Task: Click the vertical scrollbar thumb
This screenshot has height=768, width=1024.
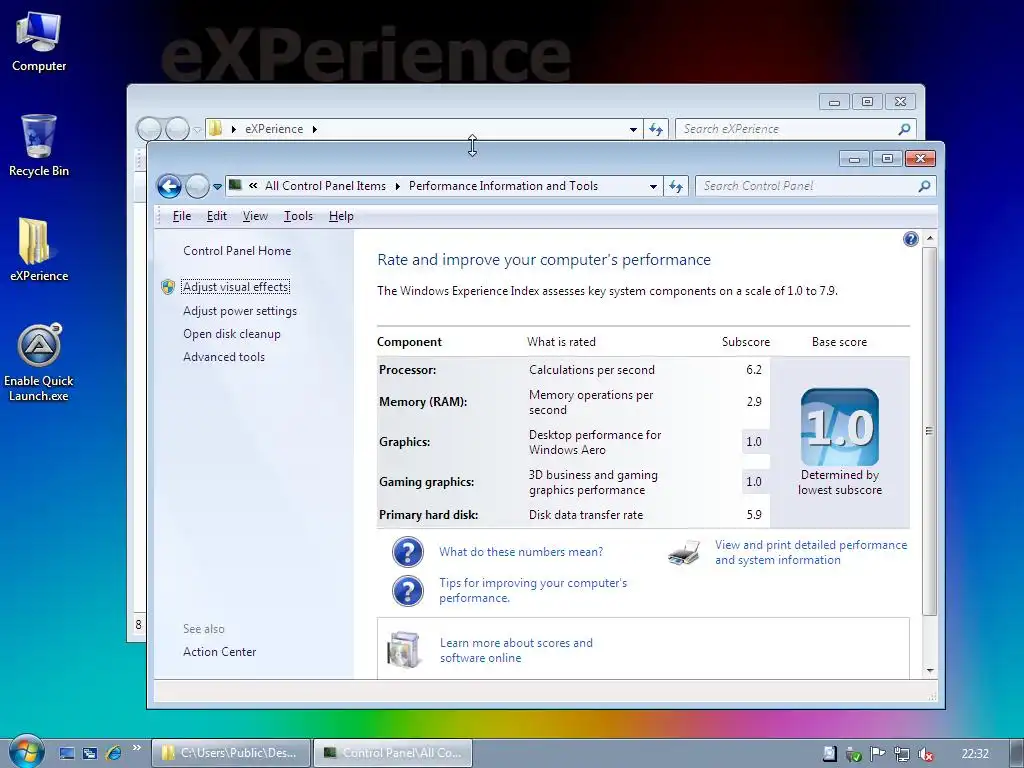Action: 930,431
